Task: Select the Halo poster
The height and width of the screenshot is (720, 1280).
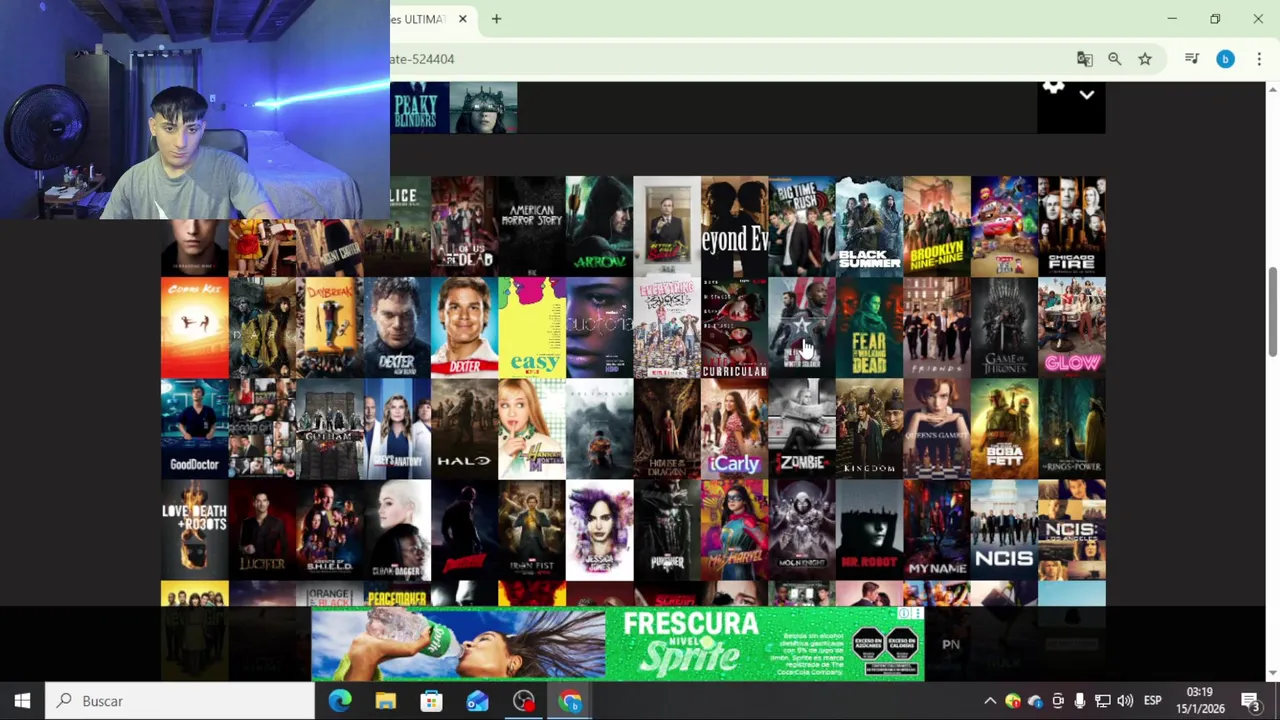Action: pyautogui.click(x=464, y=429)
